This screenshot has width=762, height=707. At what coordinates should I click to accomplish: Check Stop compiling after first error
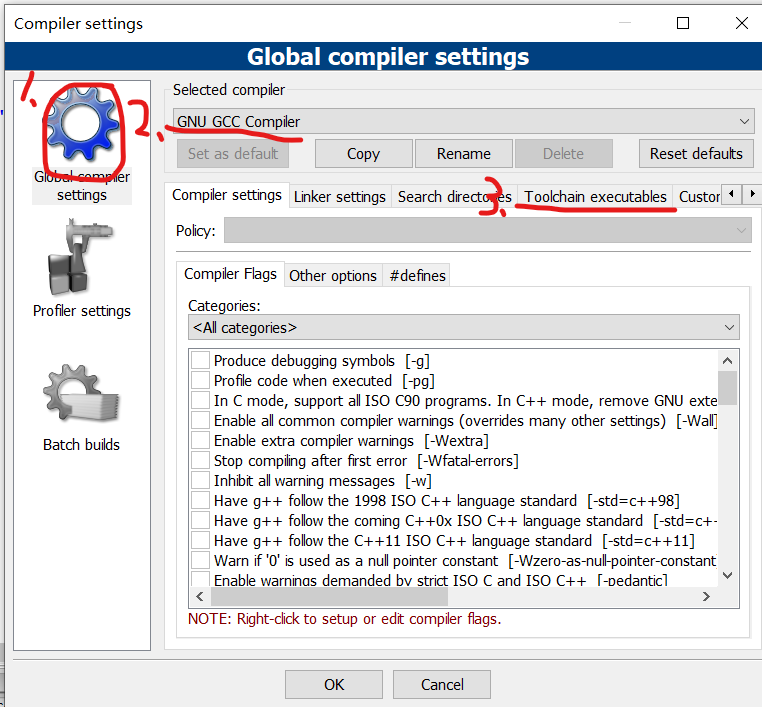click(x=200, y=460)
